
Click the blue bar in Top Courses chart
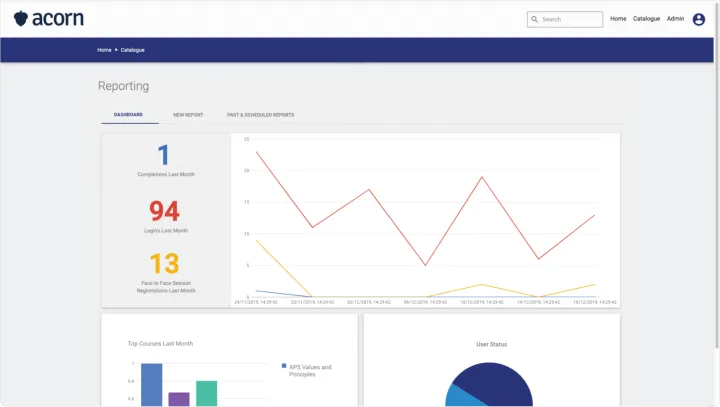click(152, 385)
